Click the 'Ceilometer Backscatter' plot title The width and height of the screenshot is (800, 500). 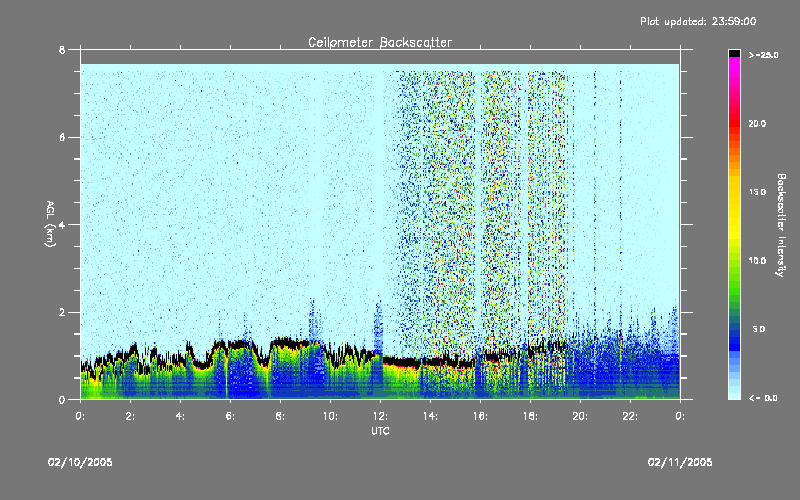coord(380,42)
